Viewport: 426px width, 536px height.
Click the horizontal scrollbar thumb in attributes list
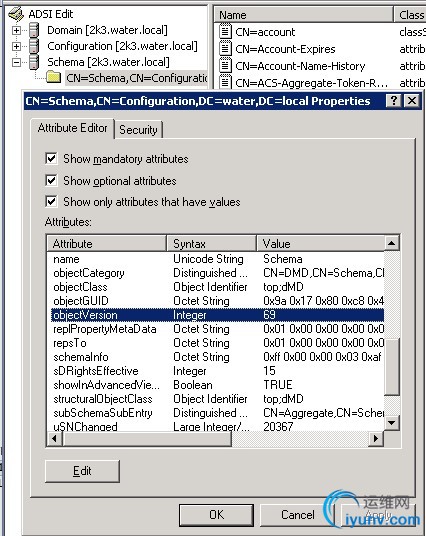[x=147, y=438]
